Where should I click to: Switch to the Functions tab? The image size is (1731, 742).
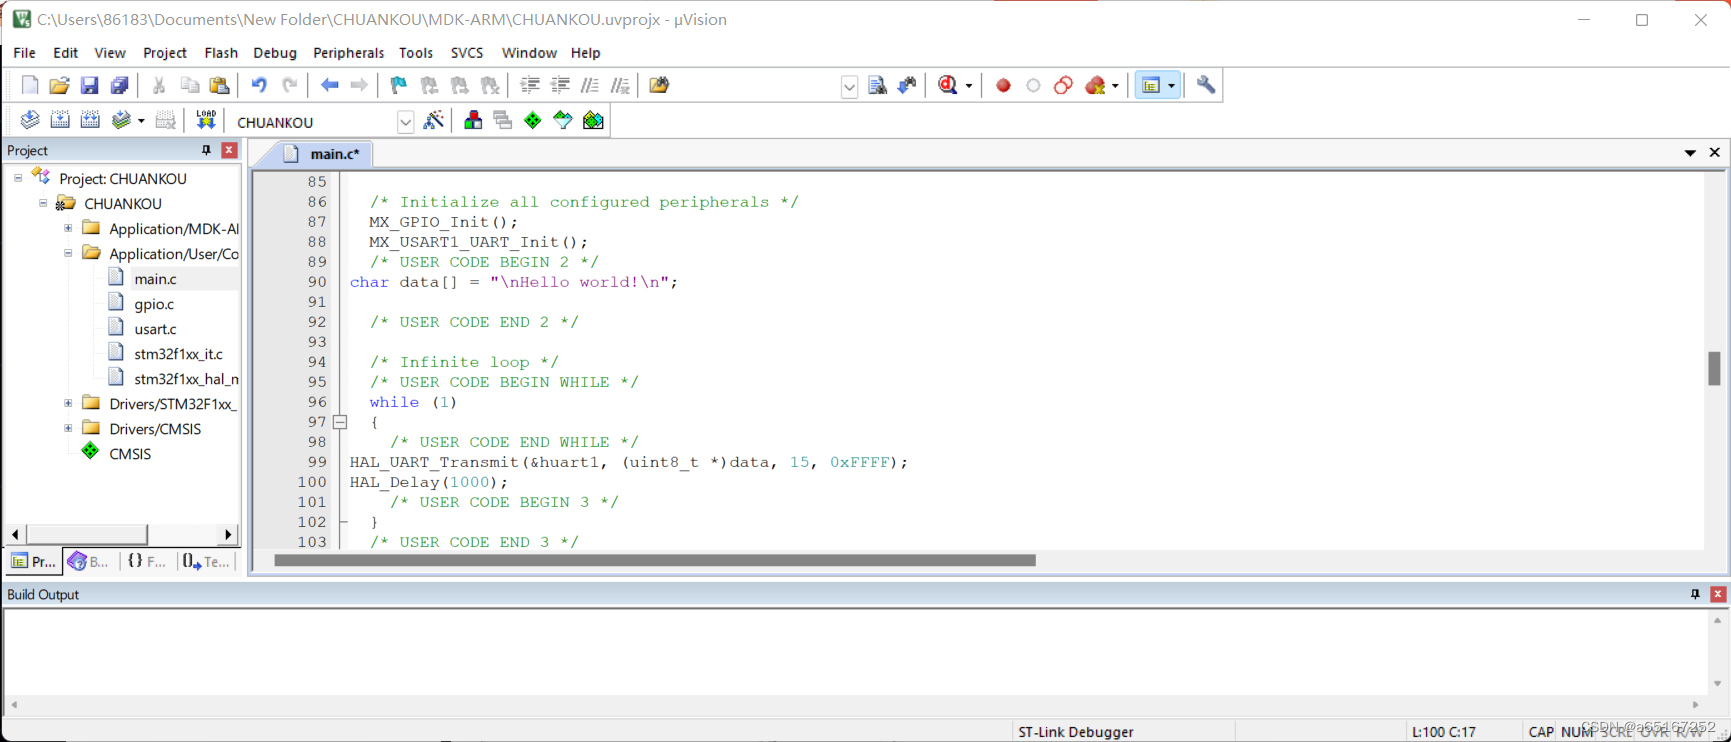click(146, 561)
